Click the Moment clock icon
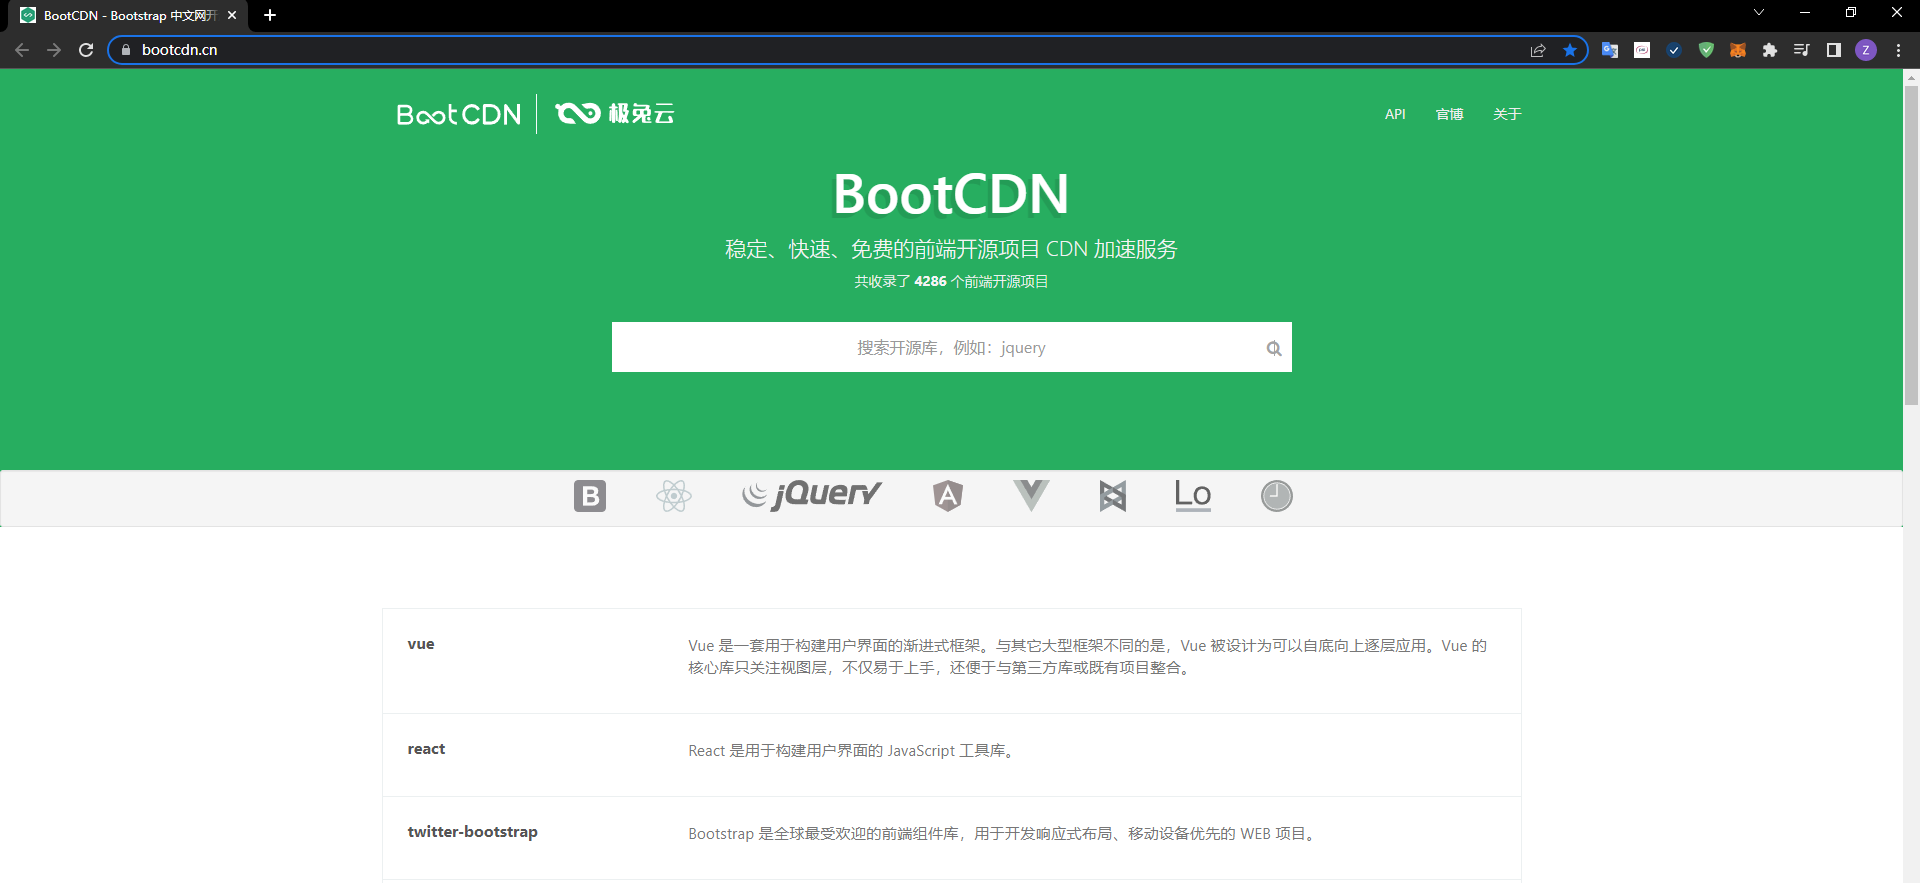 click(x=1277, y=496)
